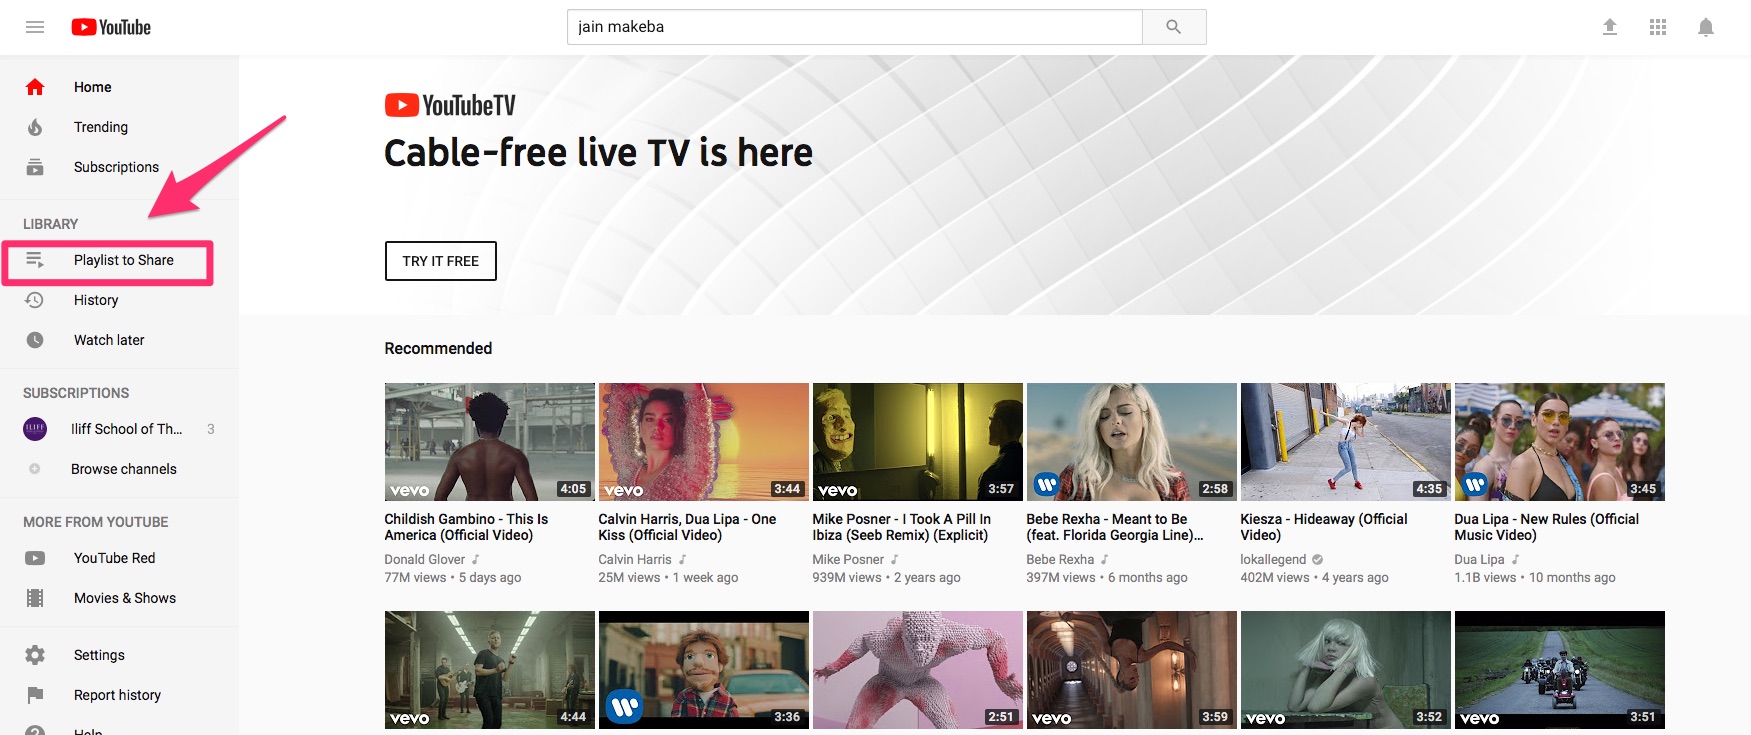The image size is (1751, 735).
Task: Play Childish Gambino This Is America thumbnail
Action: click(489, 441)
